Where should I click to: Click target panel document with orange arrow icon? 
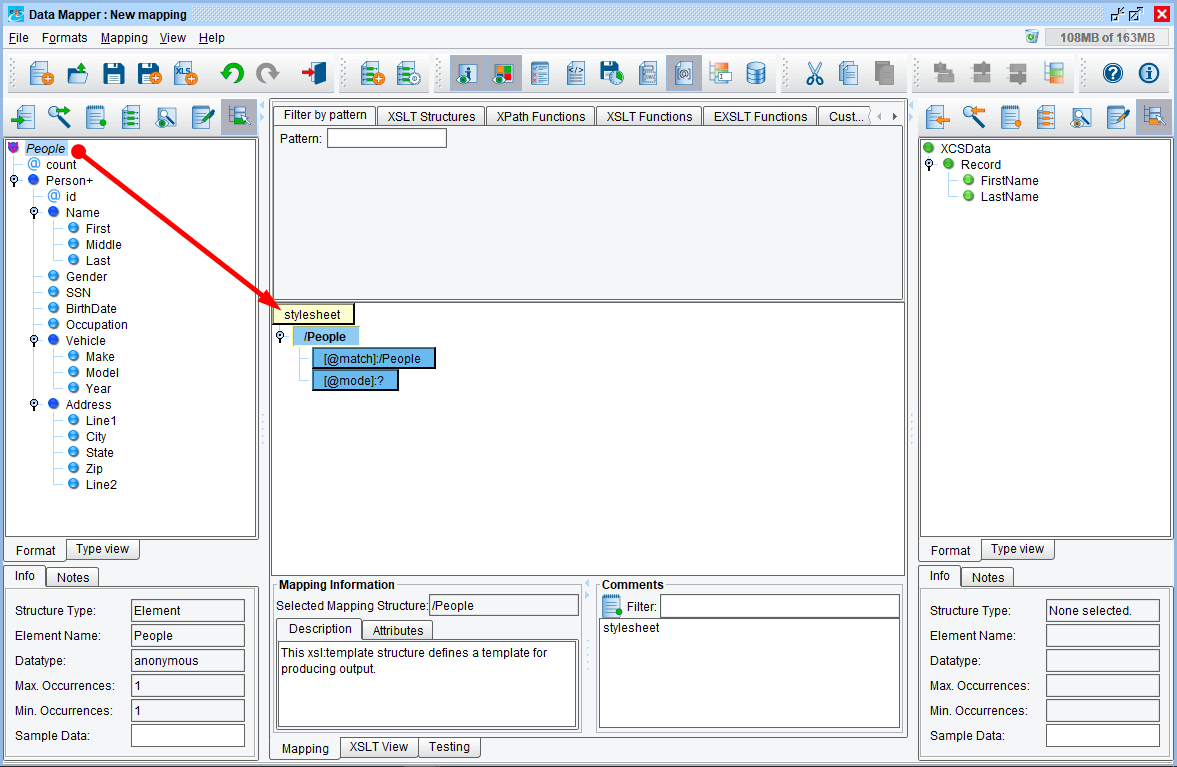(938, 117)
